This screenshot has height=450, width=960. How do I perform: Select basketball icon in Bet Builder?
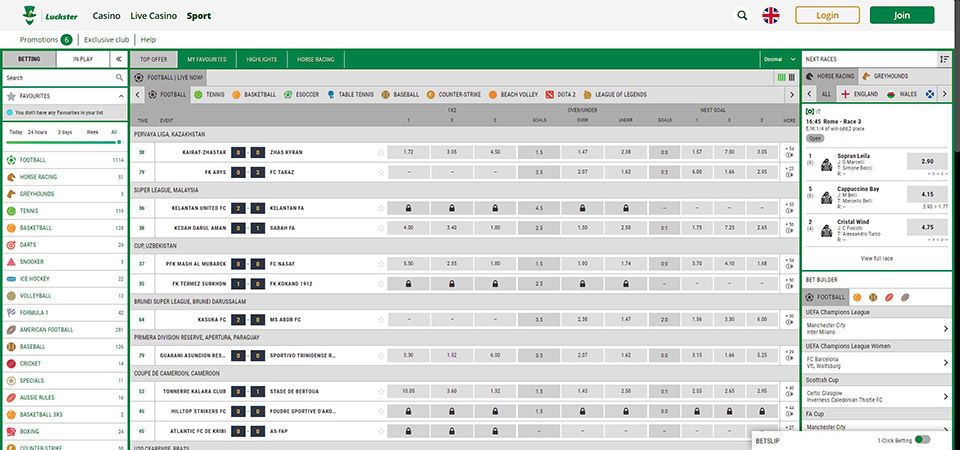[857, 297]
